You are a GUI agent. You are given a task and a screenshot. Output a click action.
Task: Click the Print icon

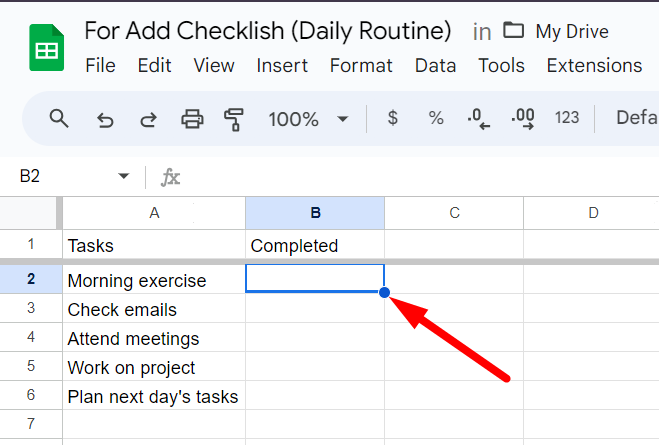pos(192,120)
